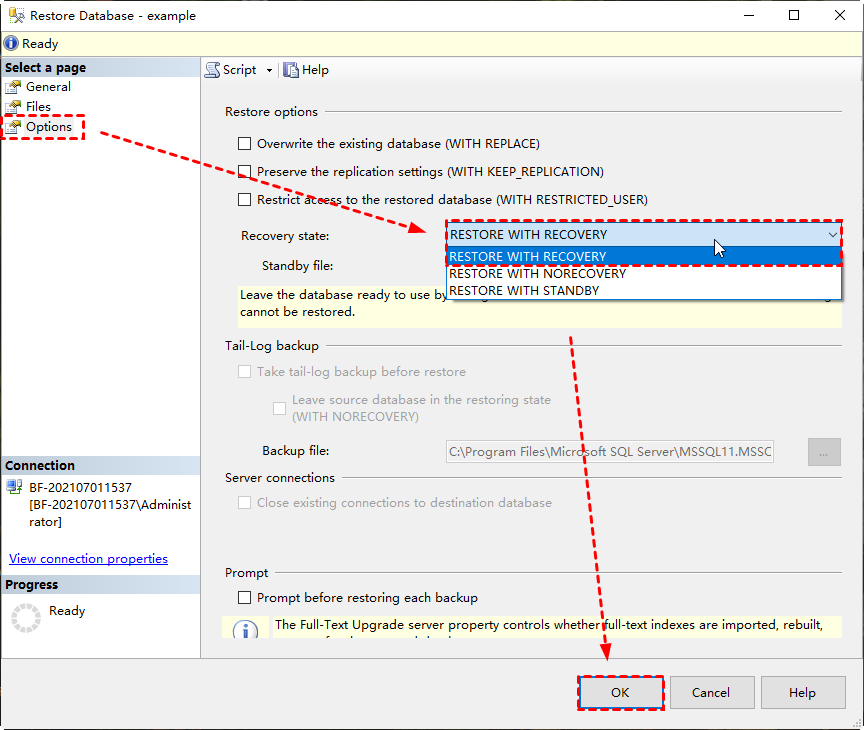Confirm the restore with the OK button
Image resolution: width=864 pixels, height=730 pixels.
pyautogui.click(x=620, y=692)
